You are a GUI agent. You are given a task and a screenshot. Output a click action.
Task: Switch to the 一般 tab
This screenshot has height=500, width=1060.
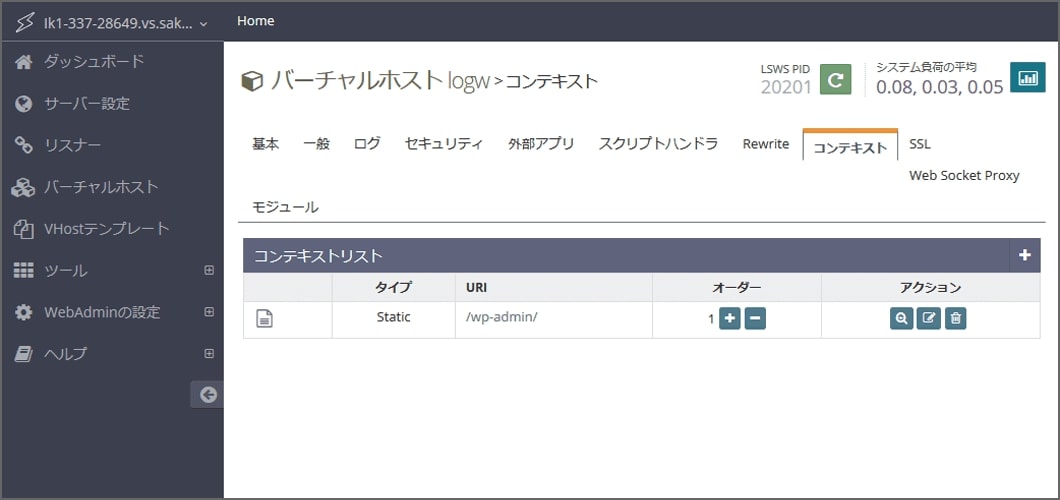pos(316,144)
